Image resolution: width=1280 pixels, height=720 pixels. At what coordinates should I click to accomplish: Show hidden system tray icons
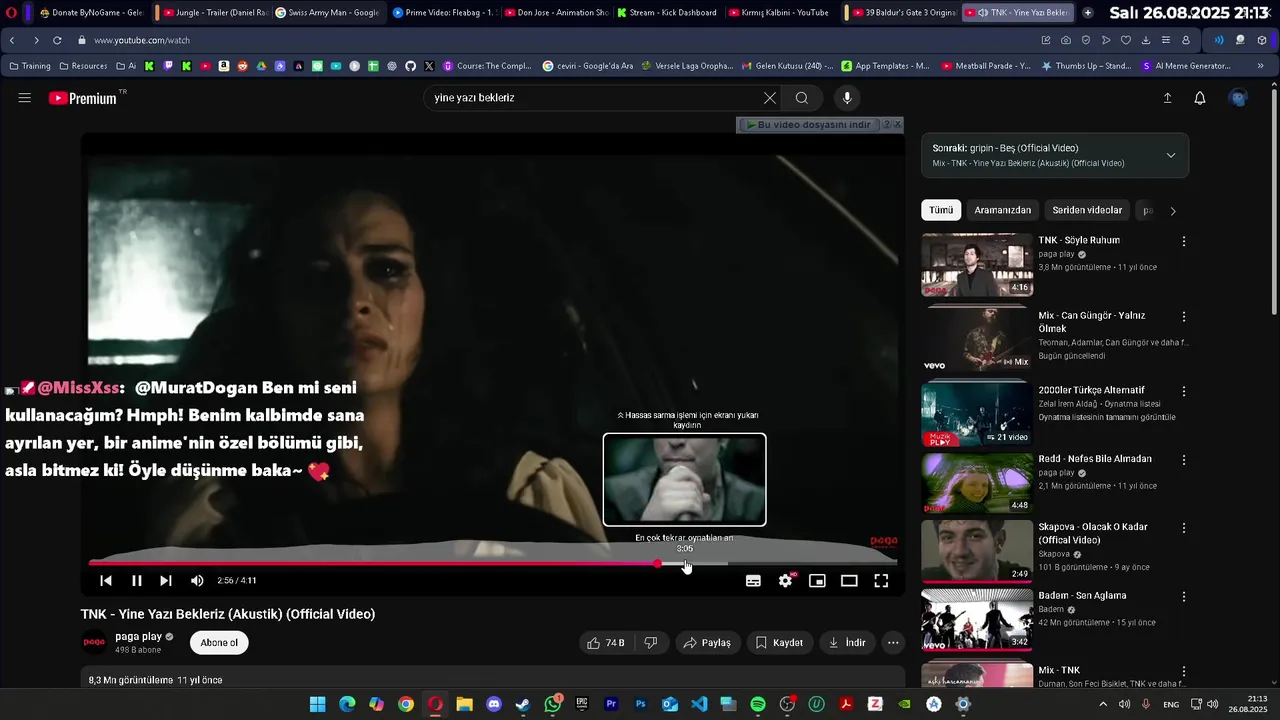[x=1103, y=704]
